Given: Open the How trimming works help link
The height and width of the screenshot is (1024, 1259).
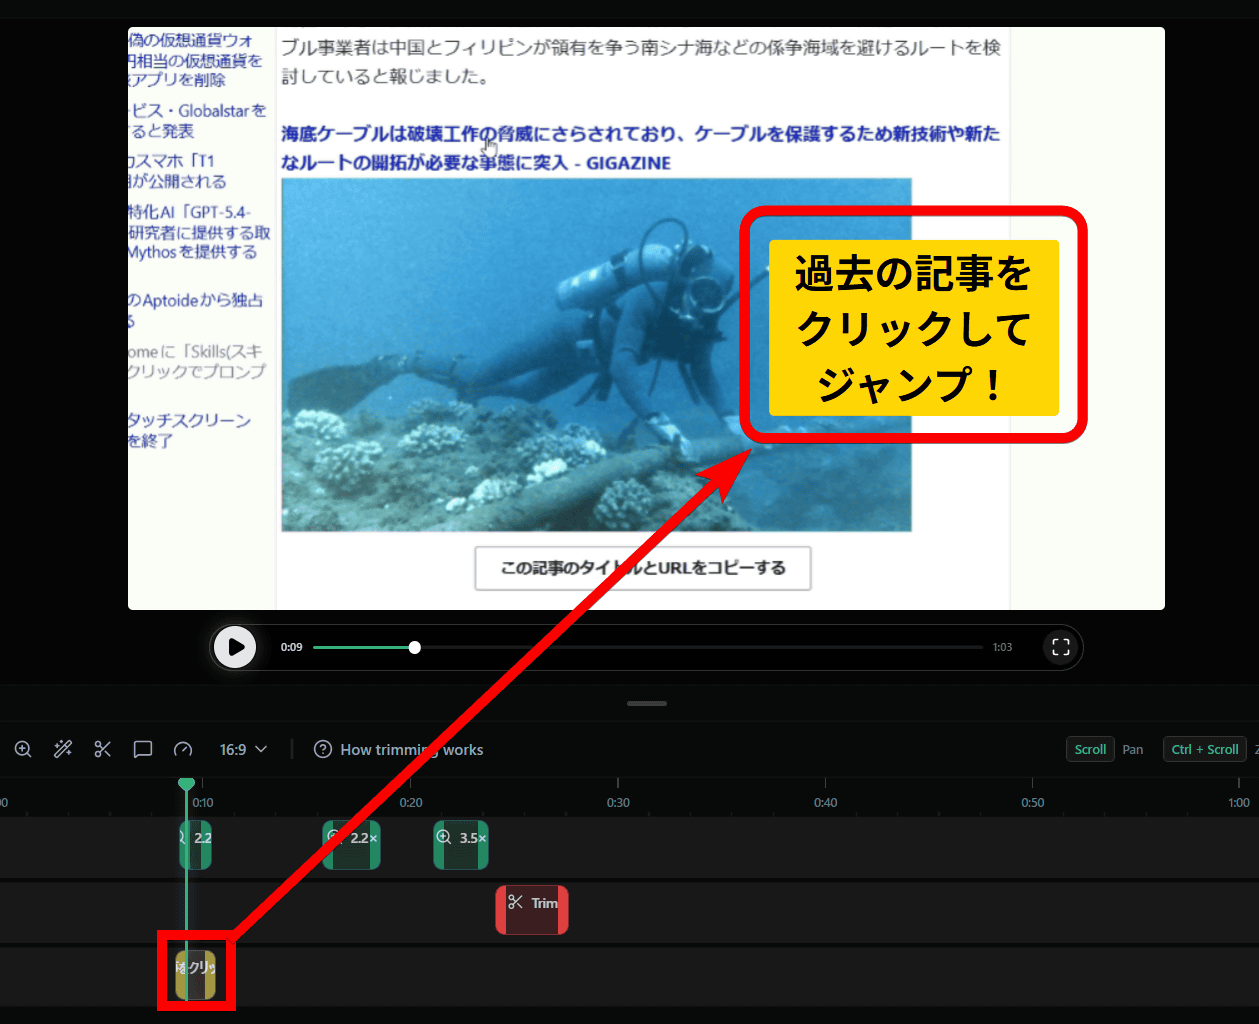Looking at the screenshot, I should pyautogui.click(x=398, y=749).
